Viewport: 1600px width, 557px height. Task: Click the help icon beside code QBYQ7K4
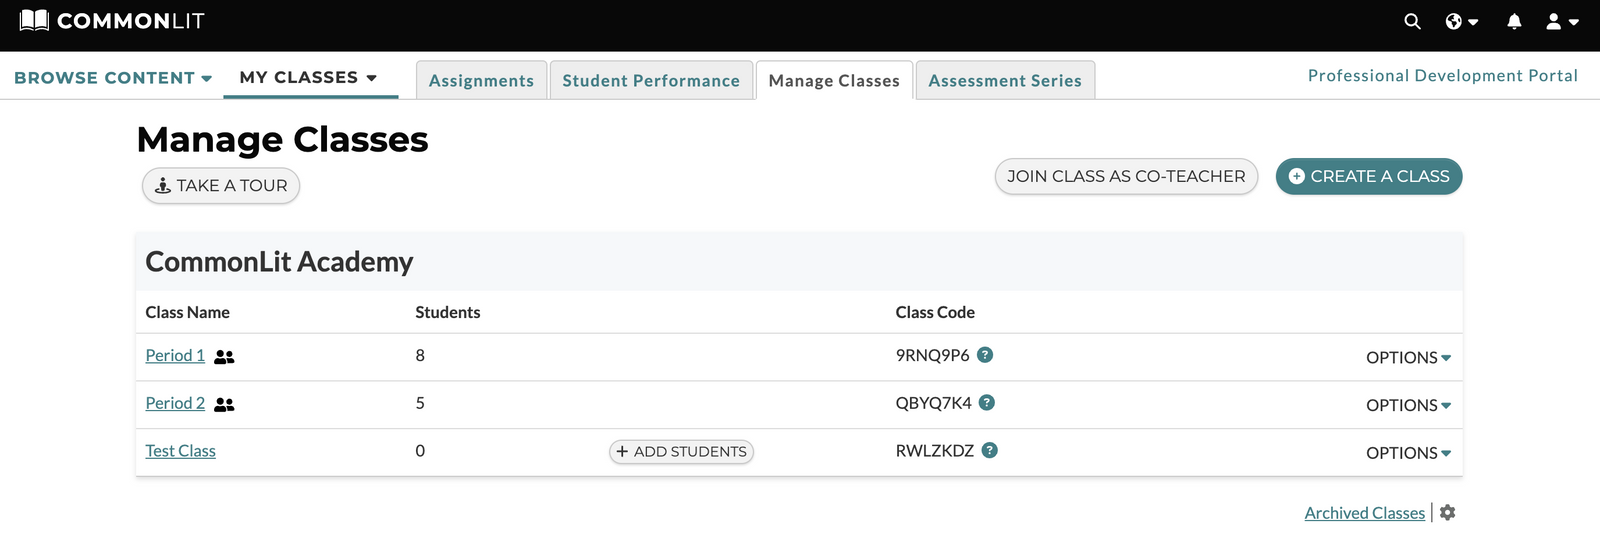987,403
